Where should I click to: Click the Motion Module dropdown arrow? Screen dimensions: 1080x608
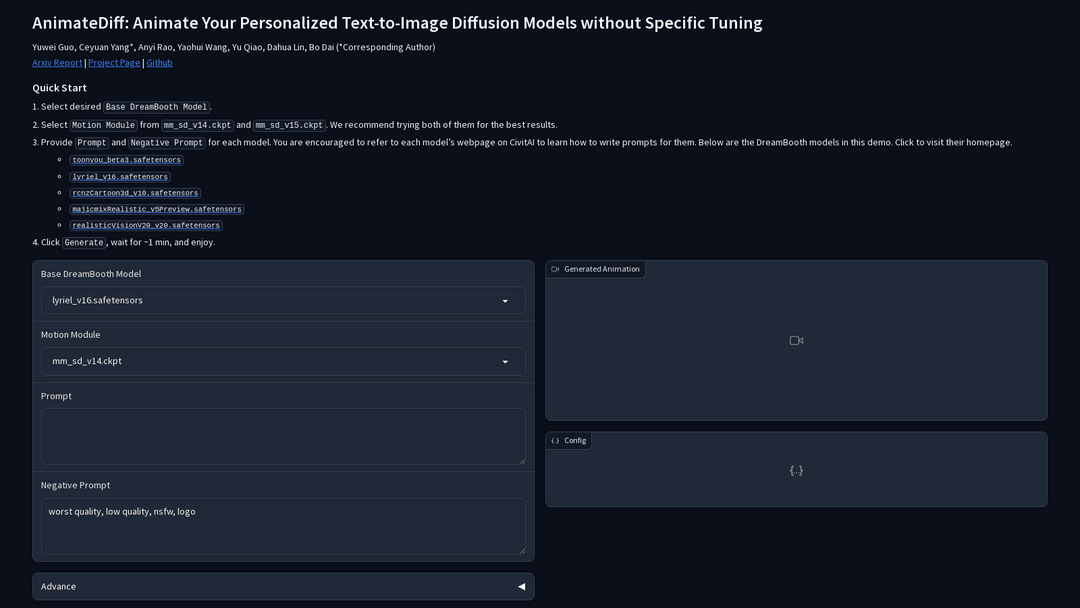[x=505, y=361]
